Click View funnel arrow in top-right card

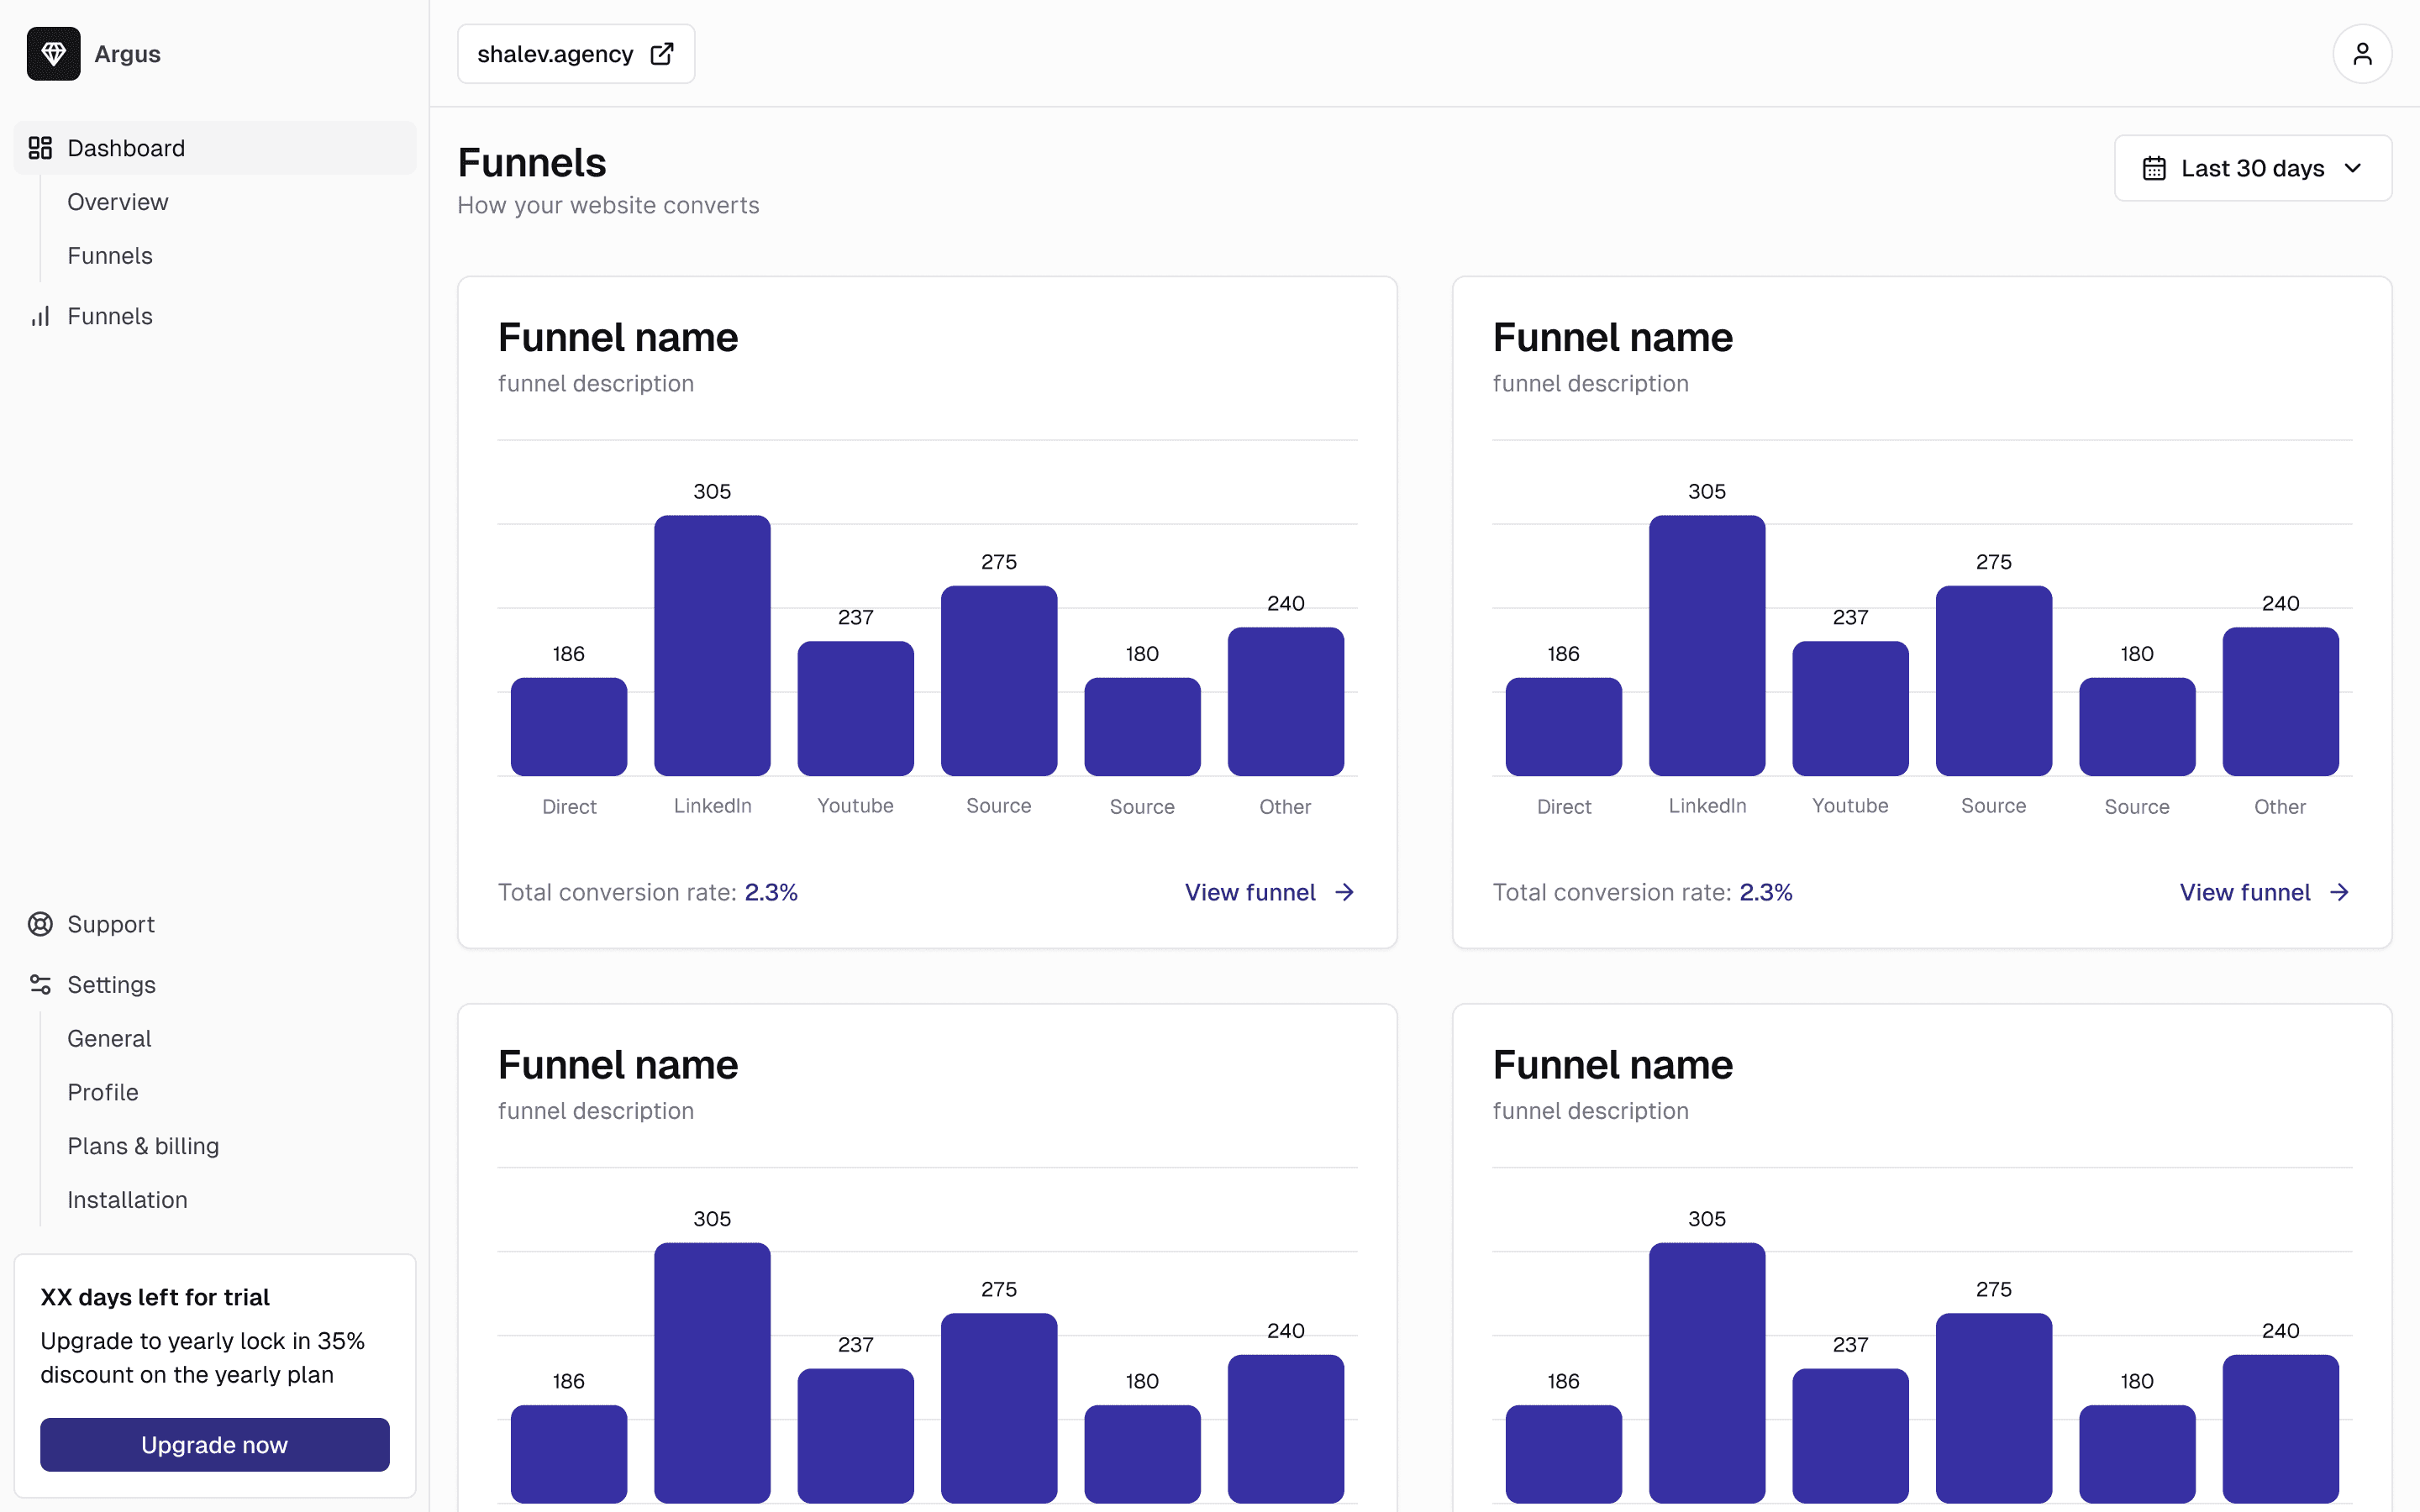(2339, 892)
